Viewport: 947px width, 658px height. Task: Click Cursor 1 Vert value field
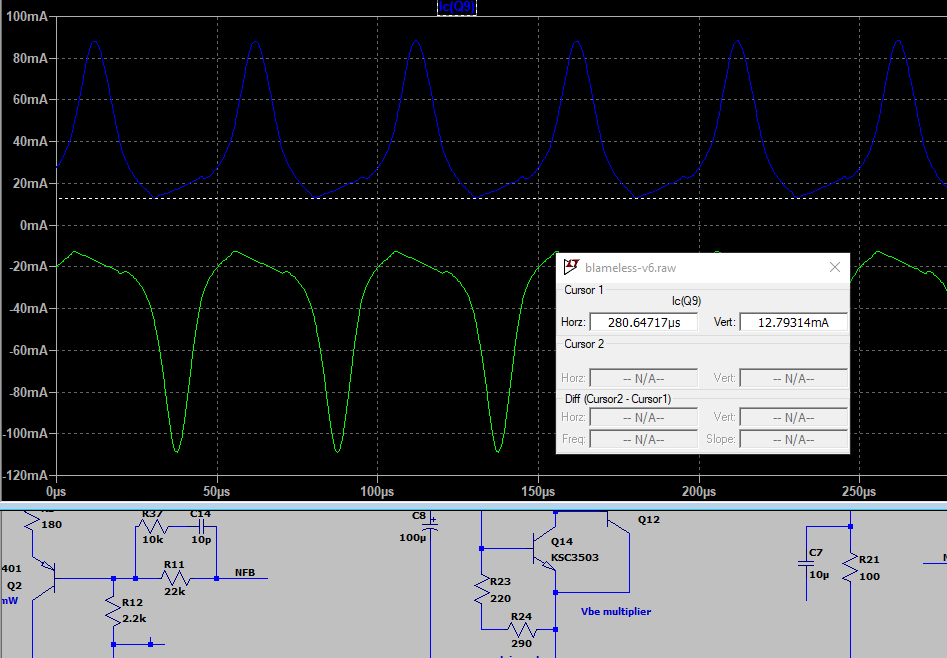[x=793, y=322]
